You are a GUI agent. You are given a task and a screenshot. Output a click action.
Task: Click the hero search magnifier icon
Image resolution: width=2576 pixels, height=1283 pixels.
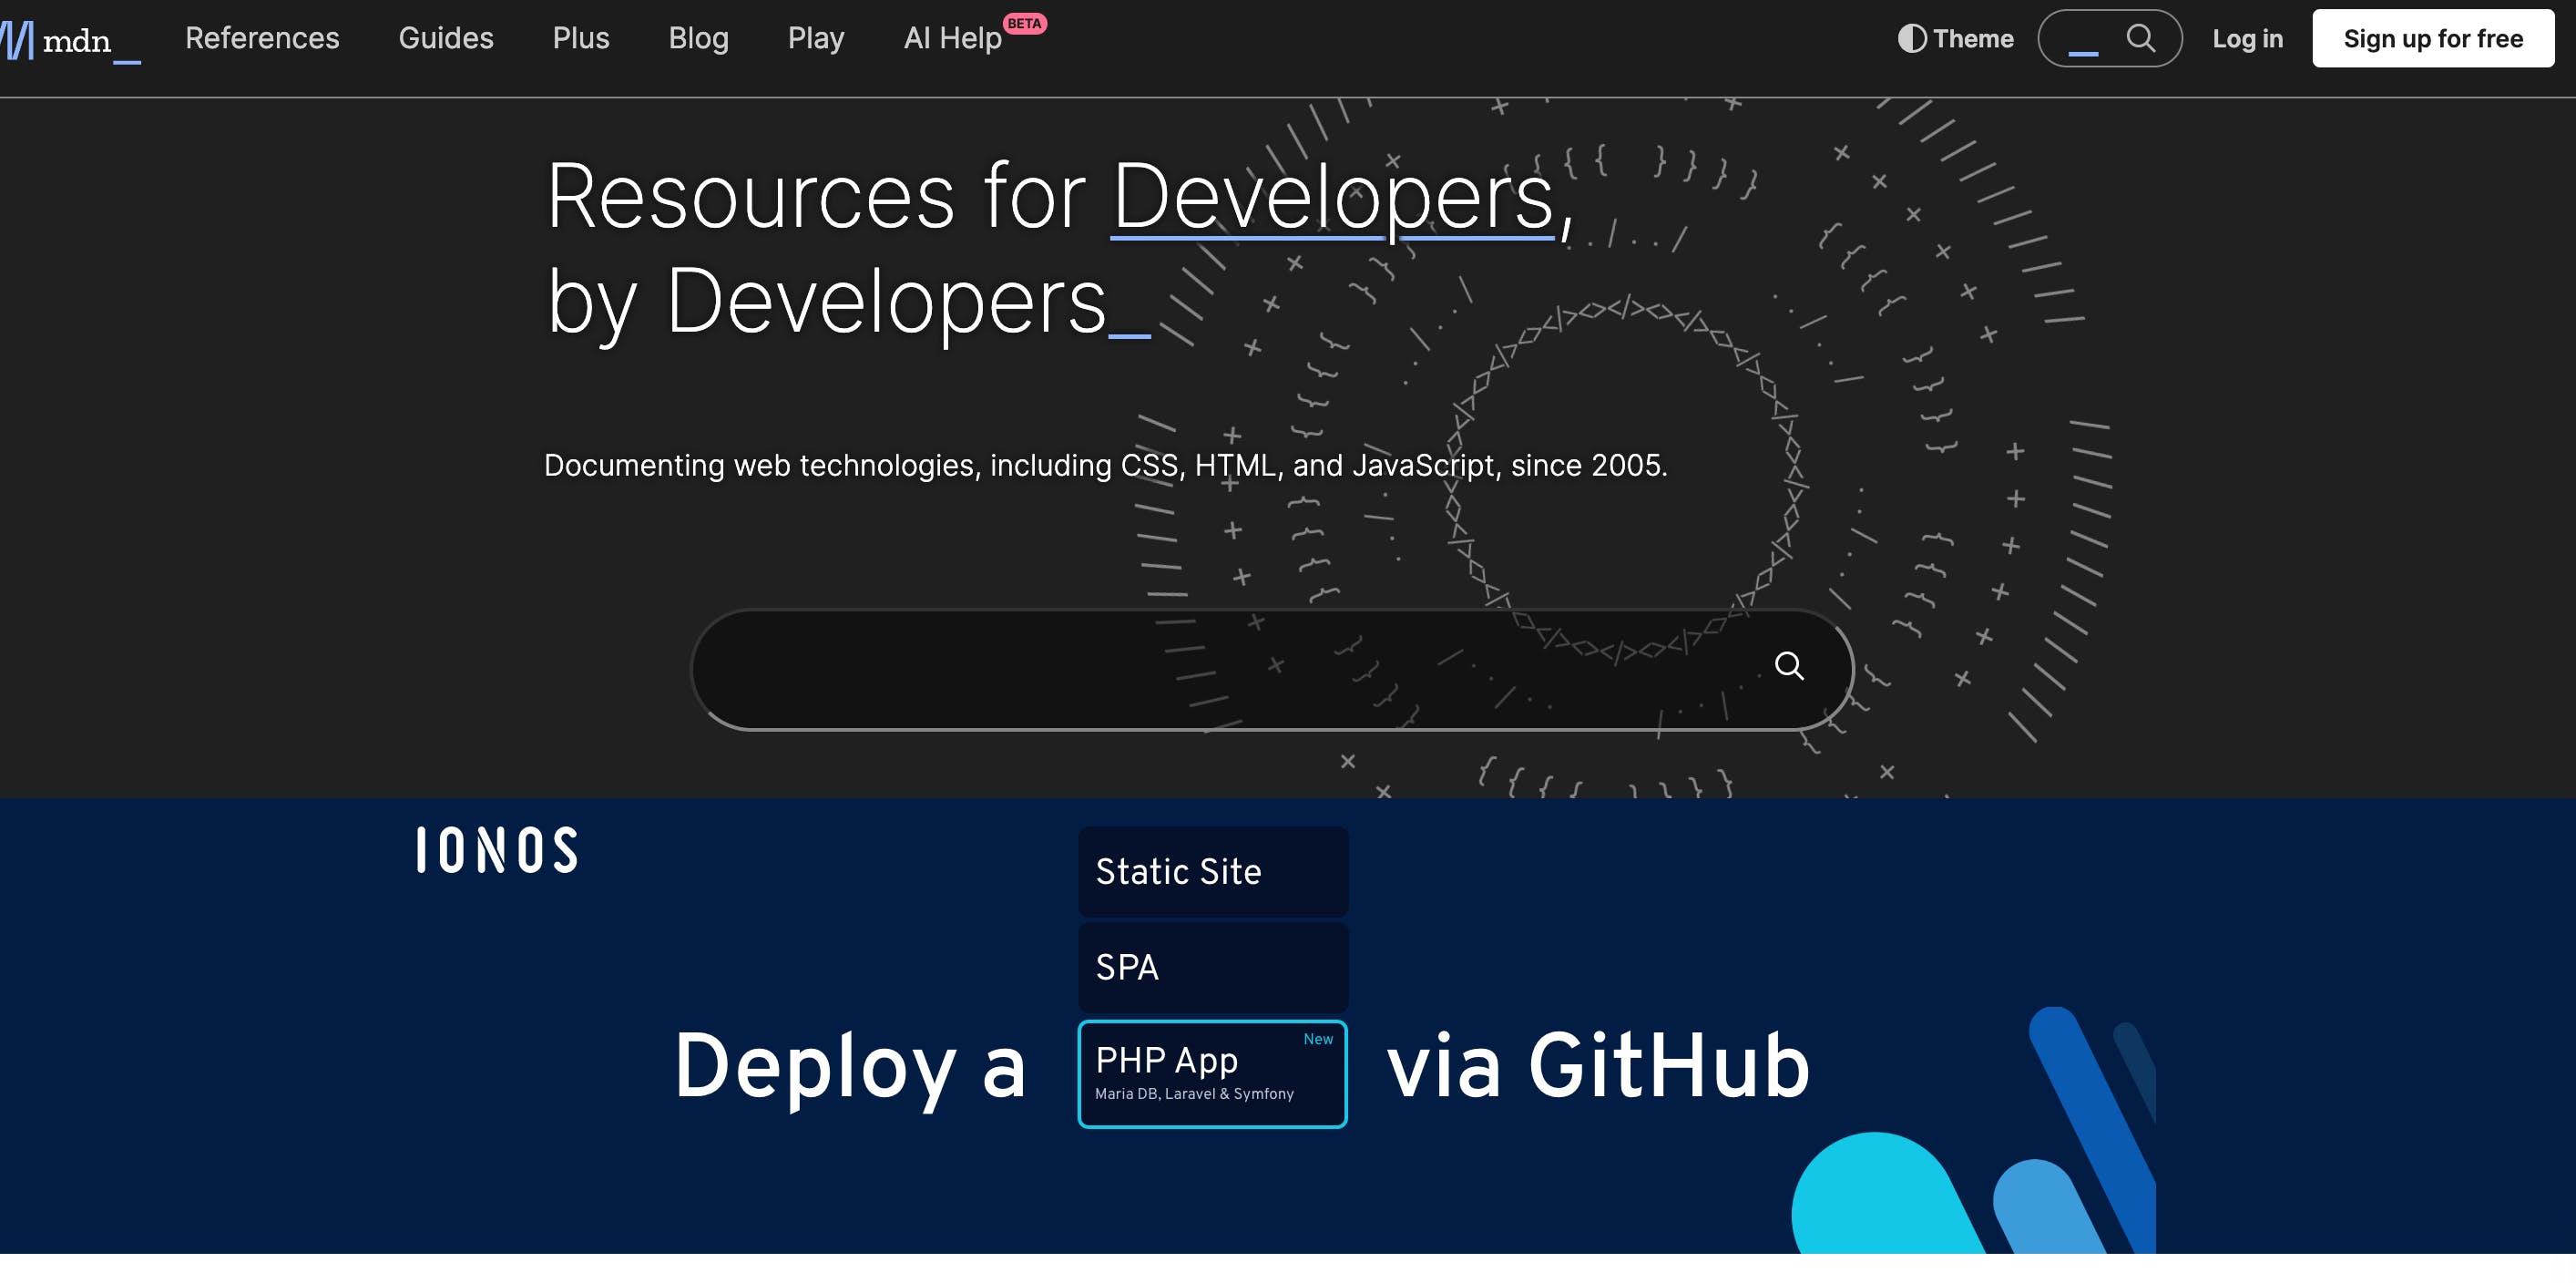click(1789, 666)
